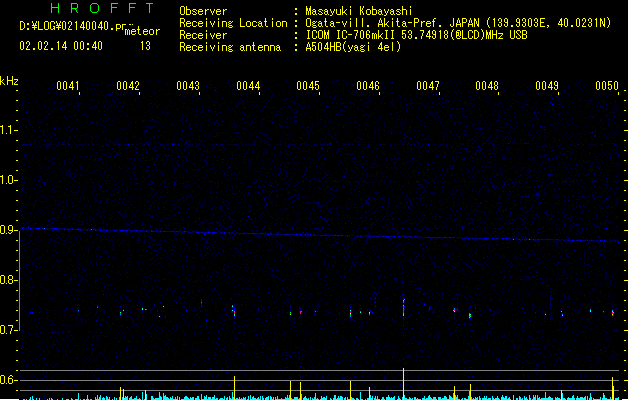
Task: Click the strongest meteor echo near 0046
Action: (x=404, y=309)
